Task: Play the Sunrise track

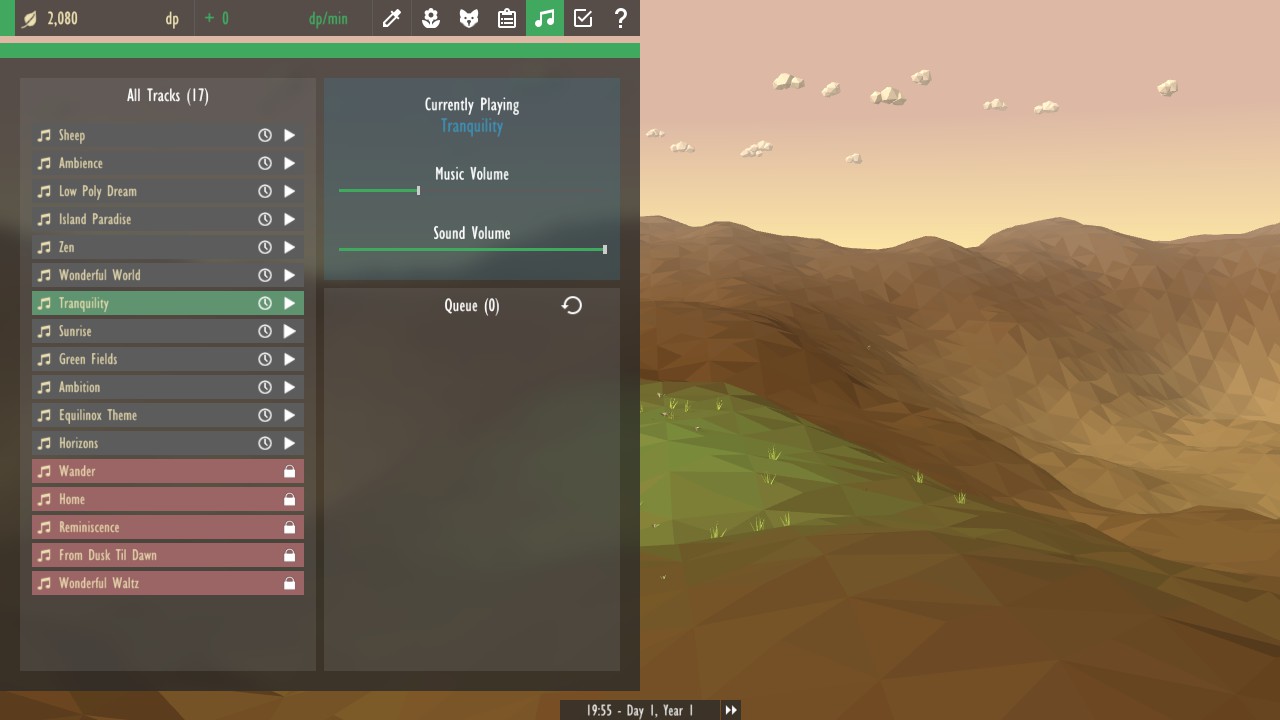Action: tap(289, 331)
